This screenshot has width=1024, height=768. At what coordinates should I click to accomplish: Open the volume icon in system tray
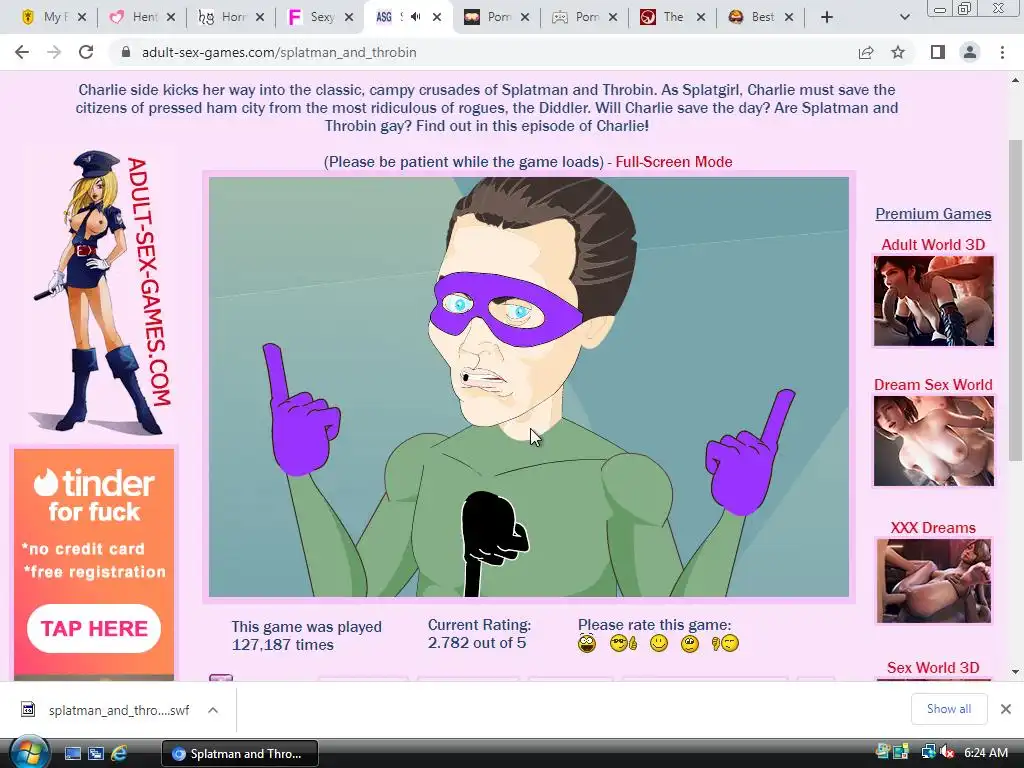tap(948, 752)
